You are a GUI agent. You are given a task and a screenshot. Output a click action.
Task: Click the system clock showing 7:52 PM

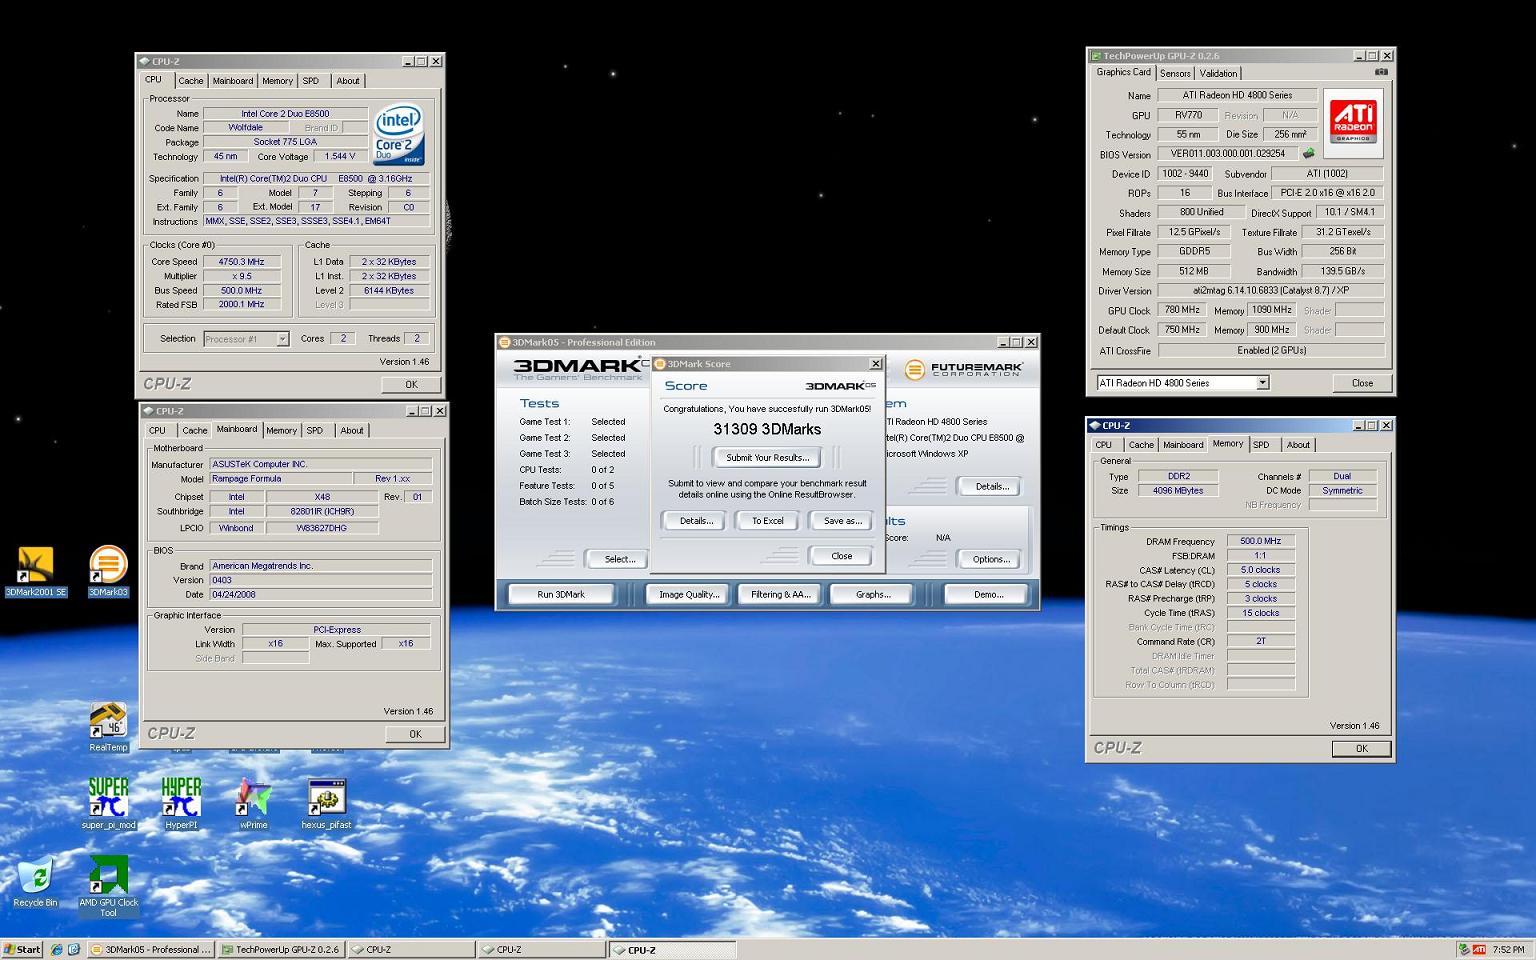(x=1508, y=949)
